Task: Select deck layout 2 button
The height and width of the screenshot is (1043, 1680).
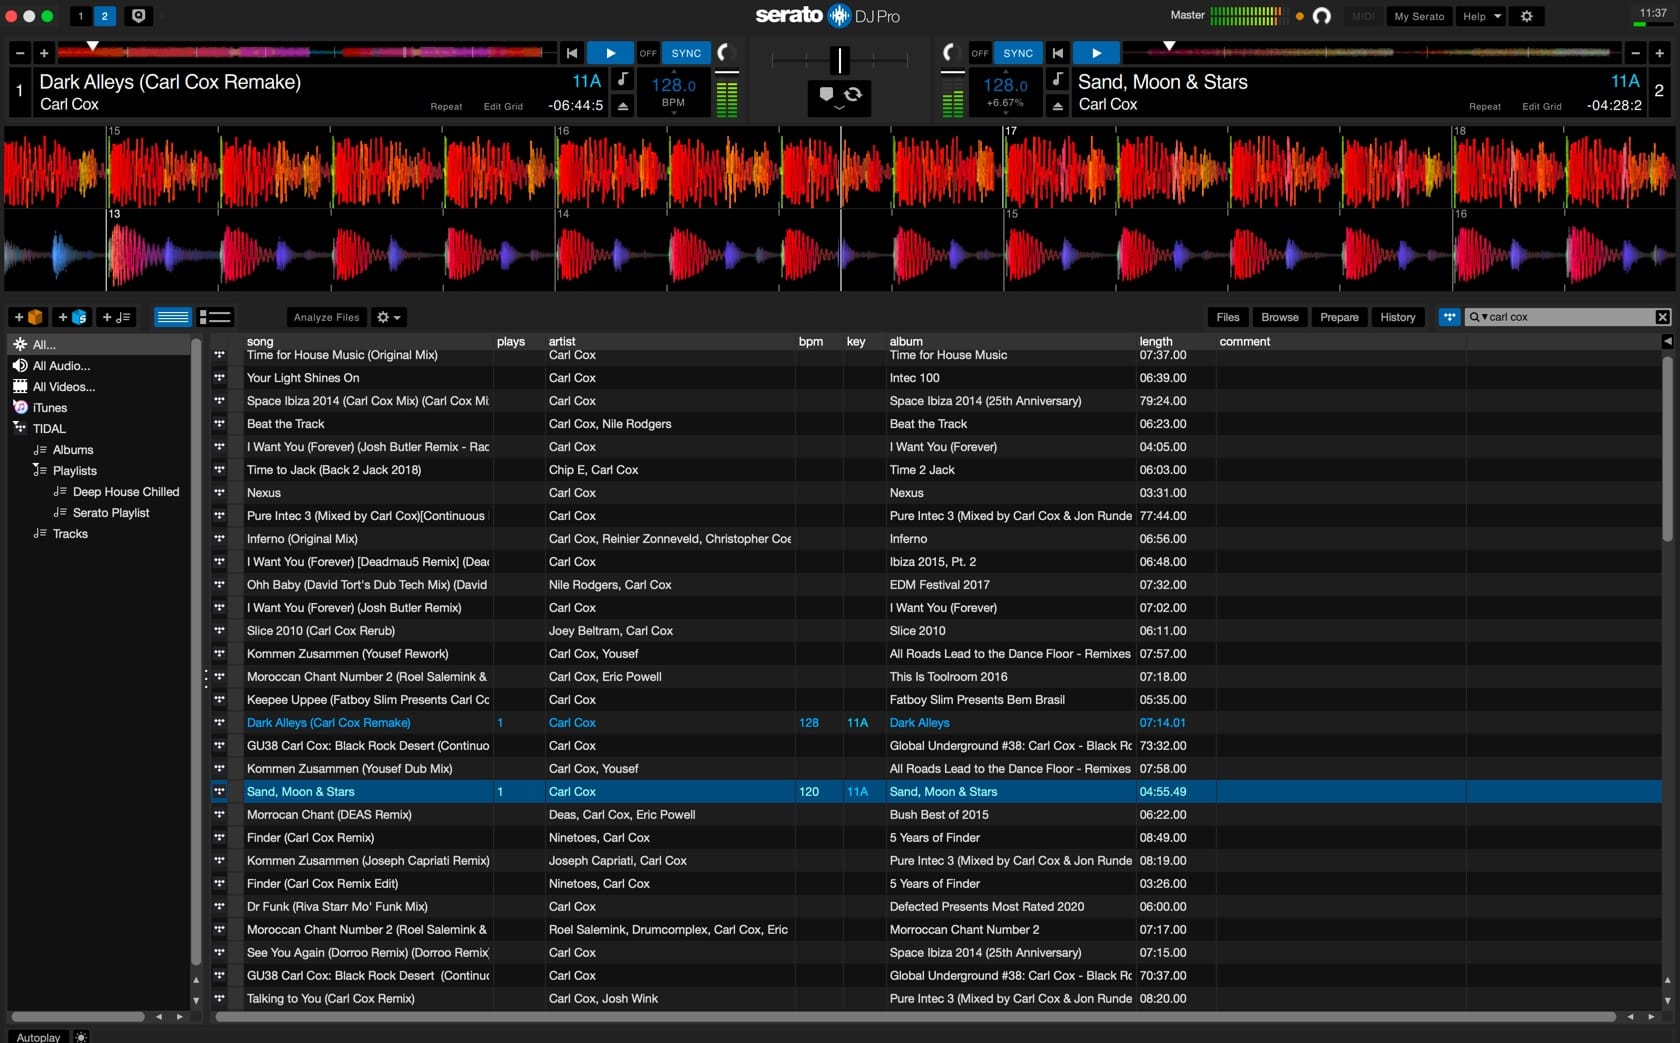Action: click(104, 16)
